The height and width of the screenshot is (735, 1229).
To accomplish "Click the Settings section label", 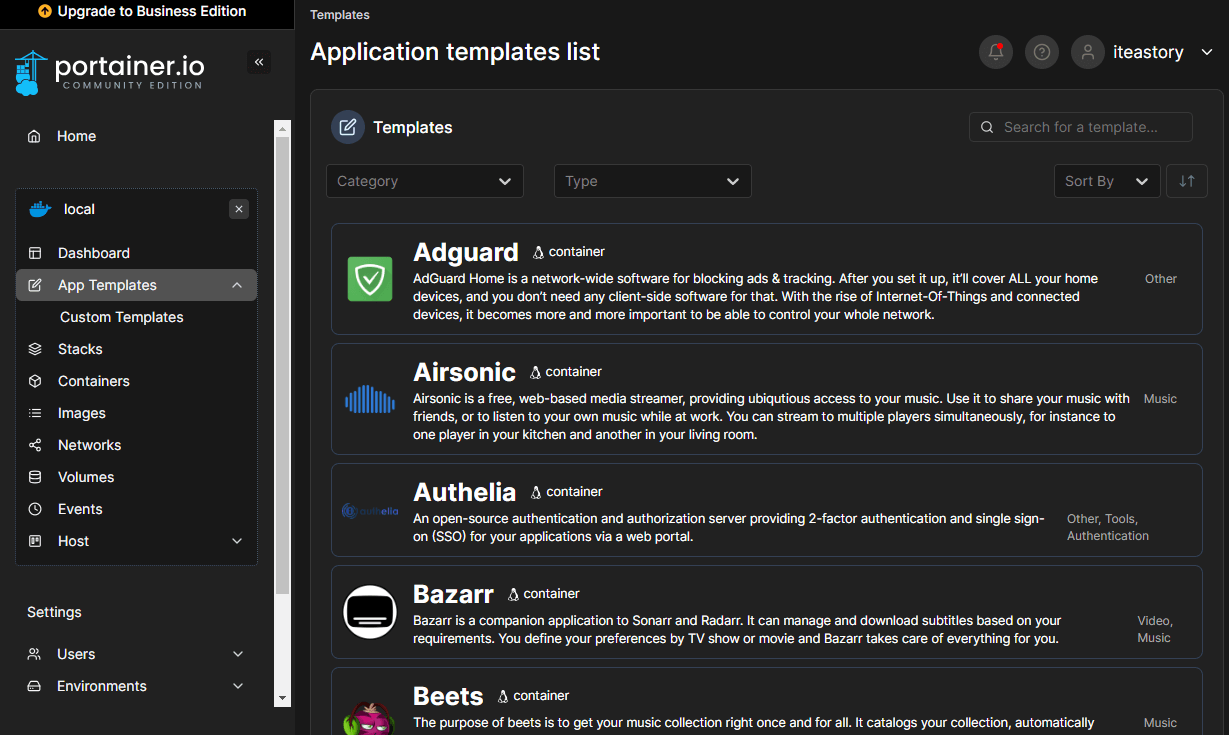I will click(x=54, y=612).
